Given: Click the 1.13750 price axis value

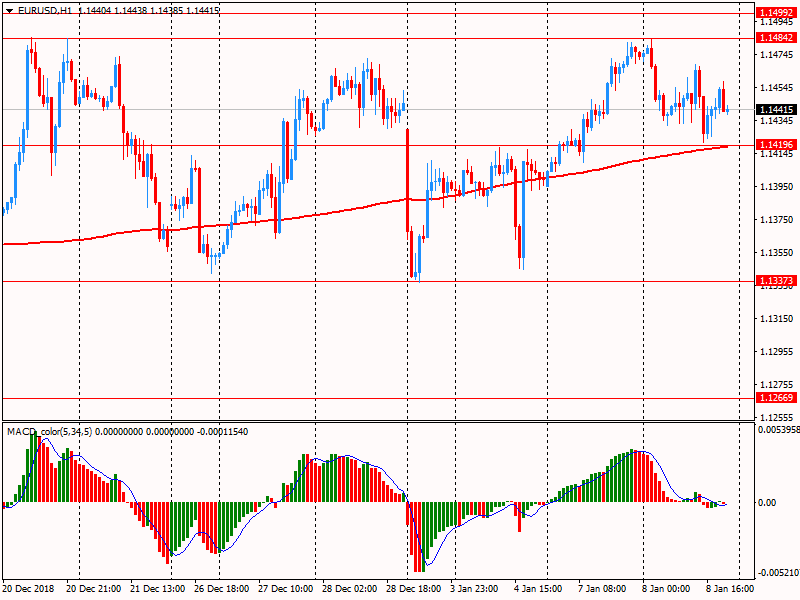Looking at the screenshot, I should (x=776, y=220).
